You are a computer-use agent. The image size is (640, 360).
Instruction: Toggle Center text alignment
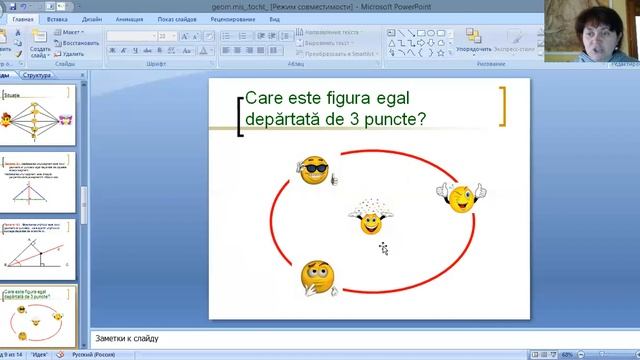[x=238, y=51]
